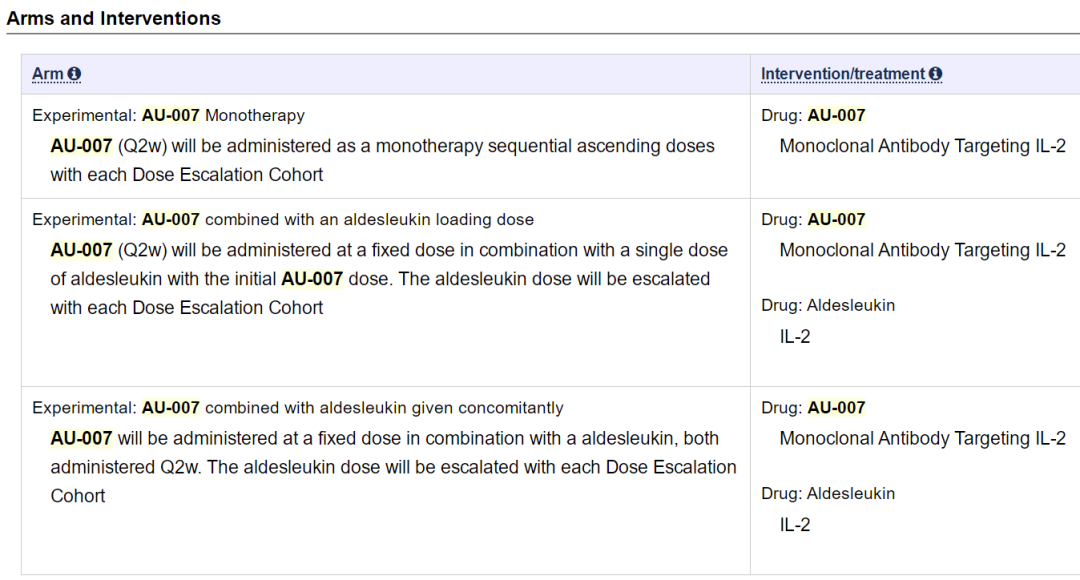Click the aldesleukin given concomitantly arm title
Screen dimensions: 1080x580
(298, 408)
